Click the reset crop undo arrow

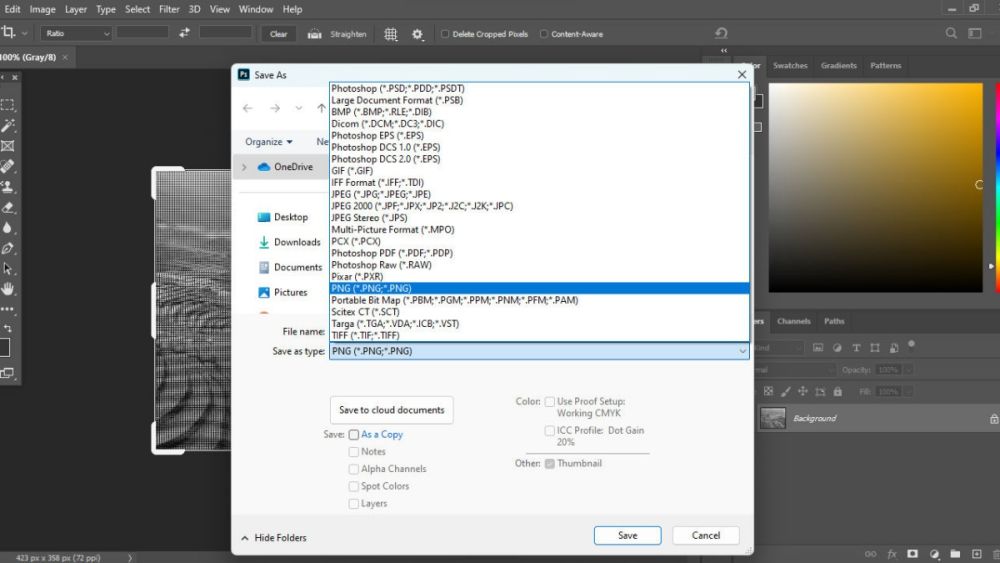(x=721, y=33)
